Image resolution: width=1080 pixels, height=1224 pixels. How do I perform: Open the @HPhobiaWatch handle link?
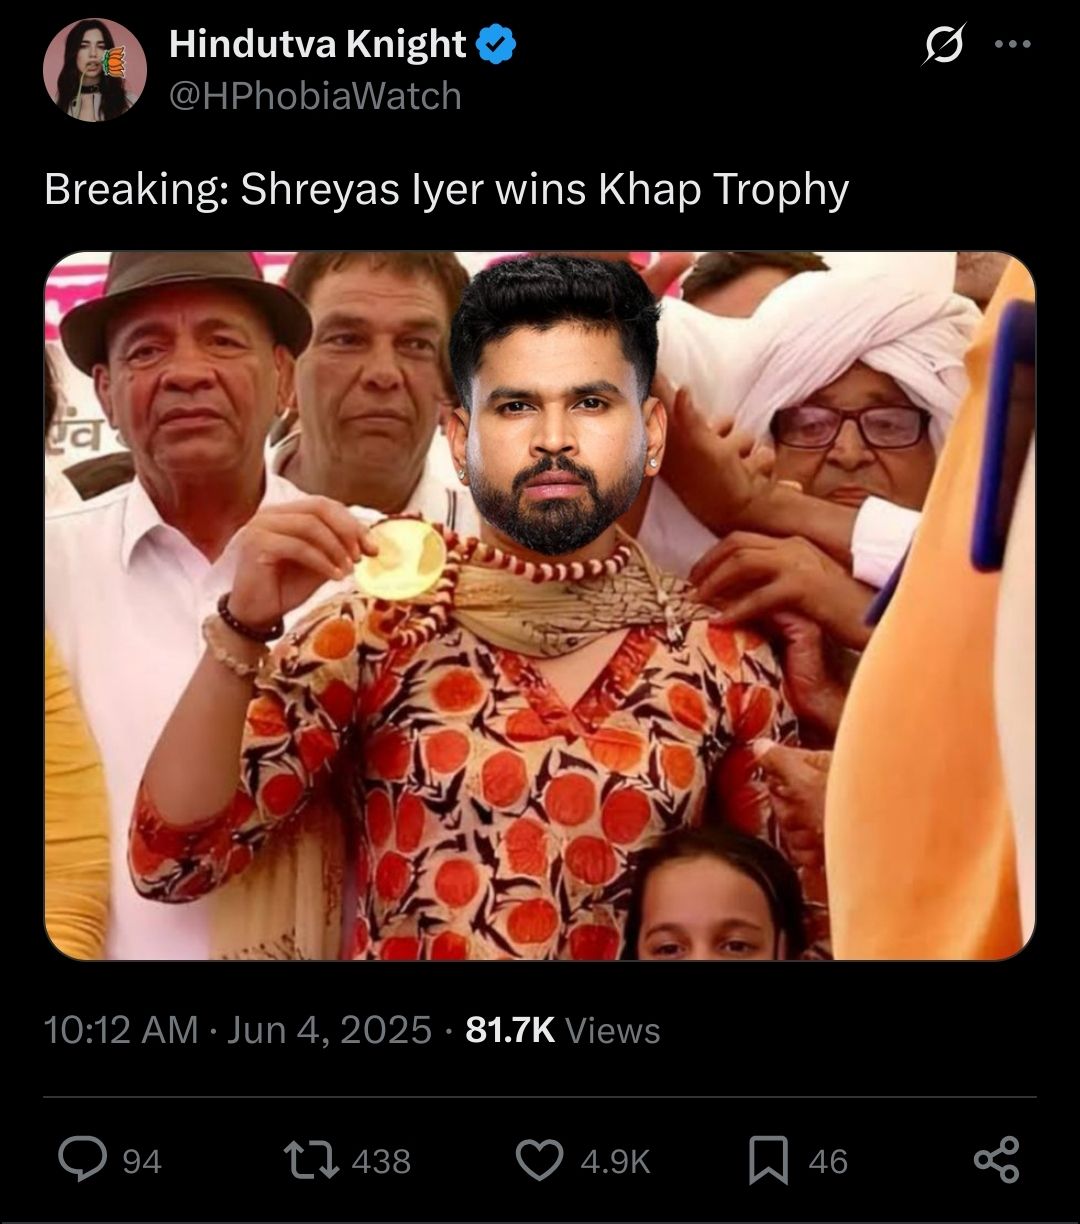[x=315, y=97]
